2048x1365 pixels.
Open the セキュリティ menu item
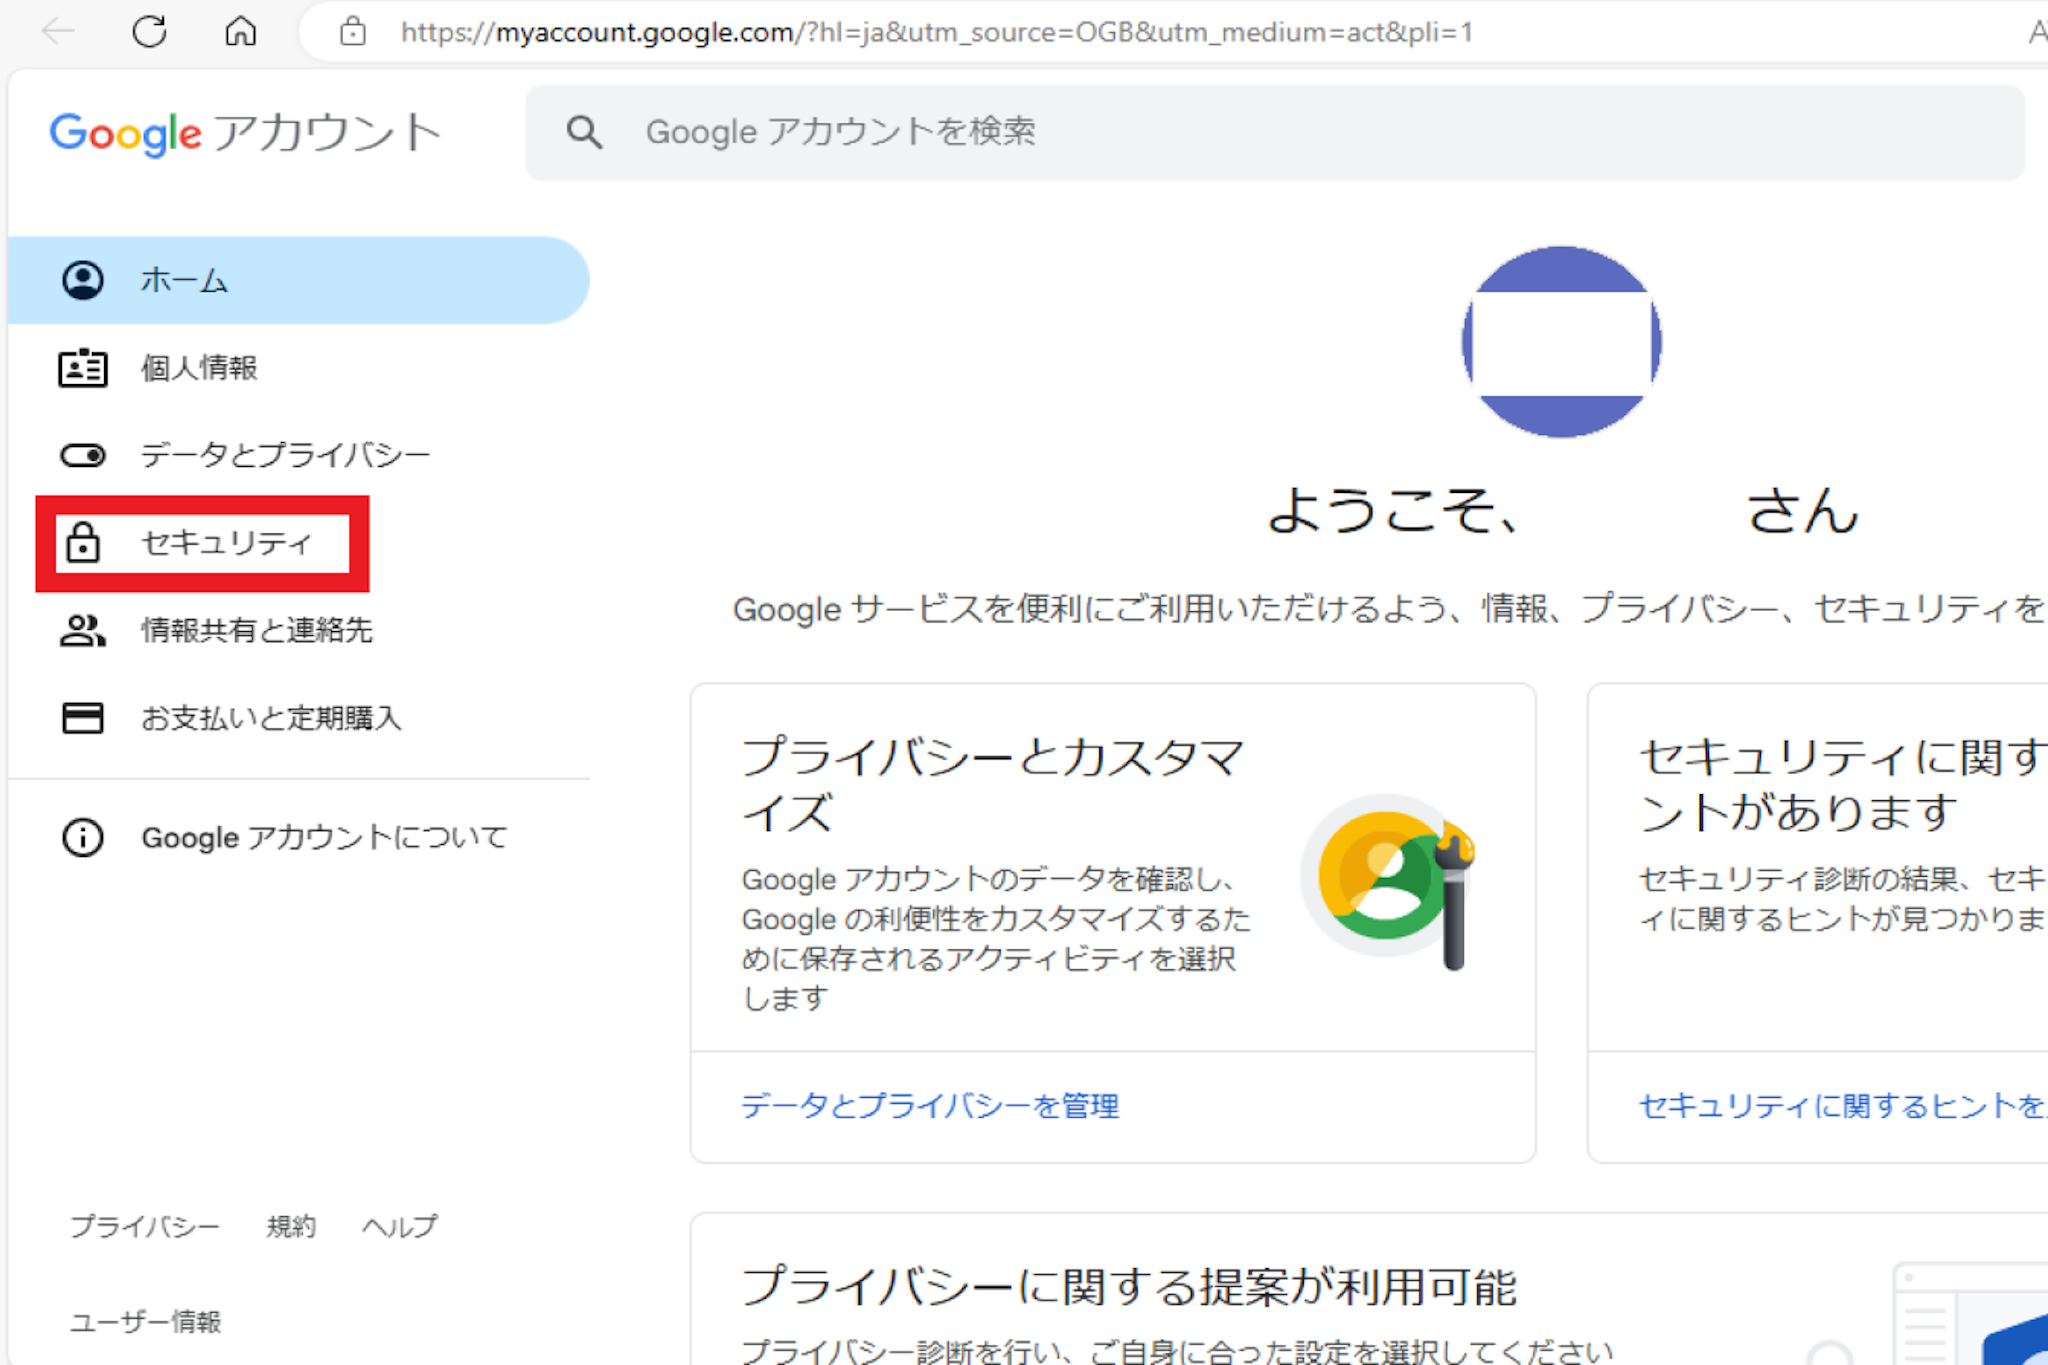click(x=226, y=543)
